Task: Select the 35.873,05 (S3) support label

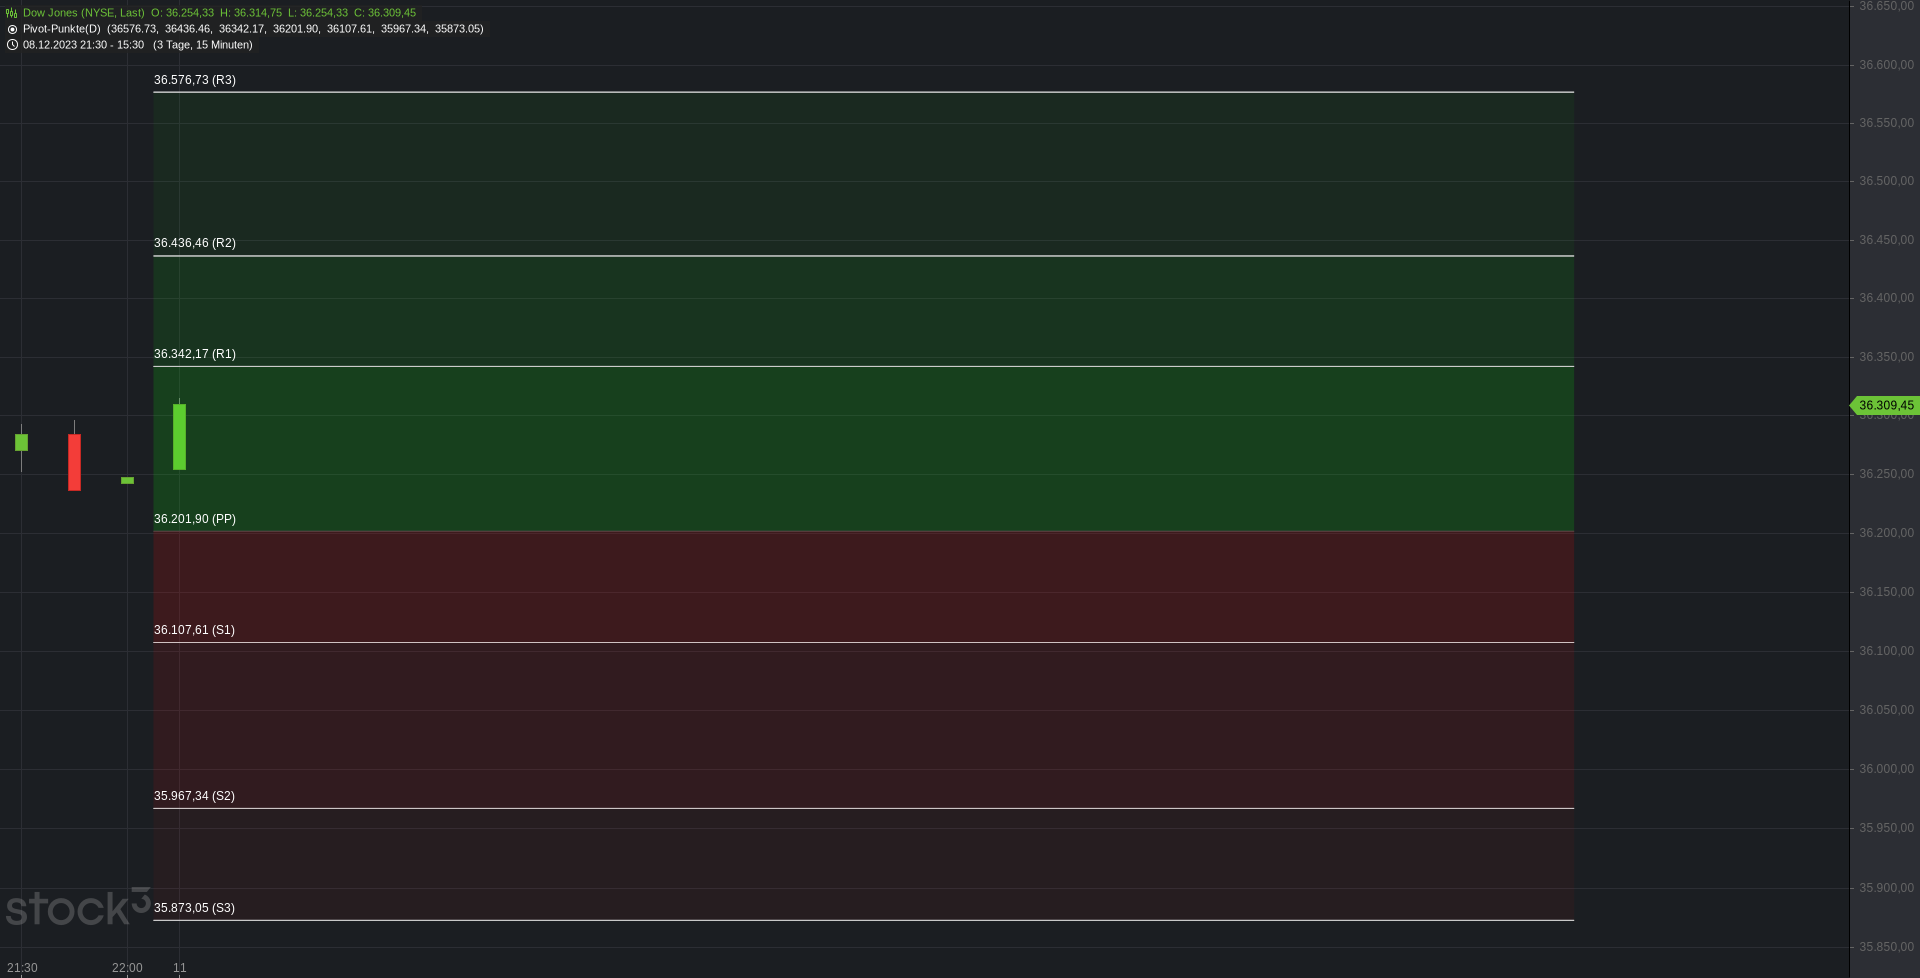Action: point(194,908)
